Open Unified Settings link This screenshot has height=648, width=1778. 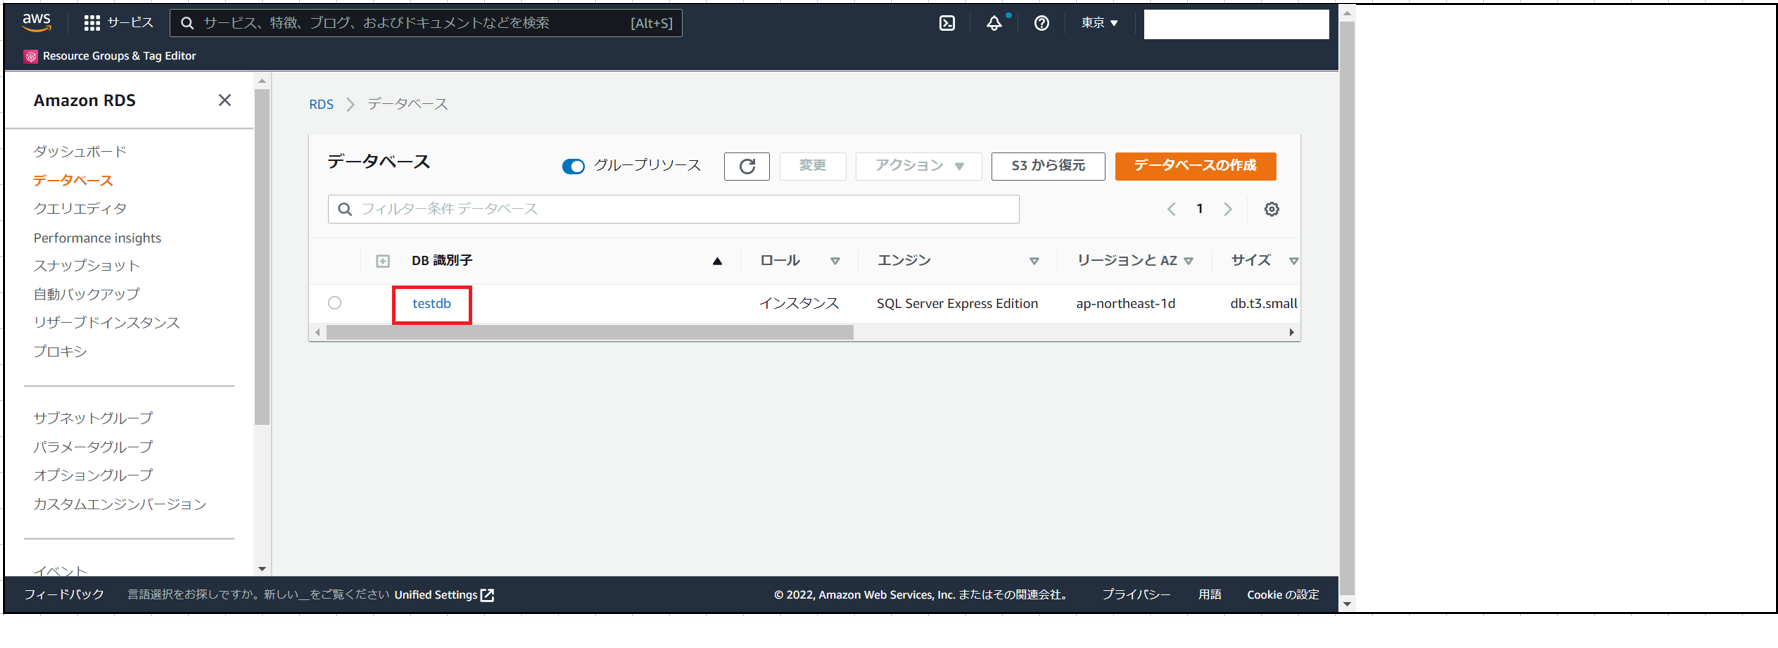pyautogui.click(x=444, y=595)
